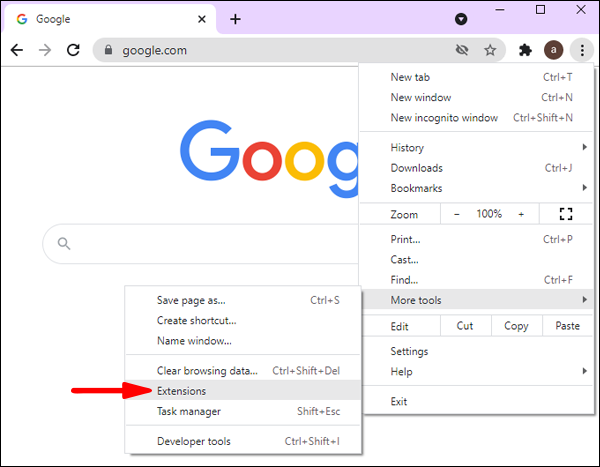Viewport: 600px width, 467px height.
Task: Expand the More tools submenu arrow
Action: coord(584,299)
